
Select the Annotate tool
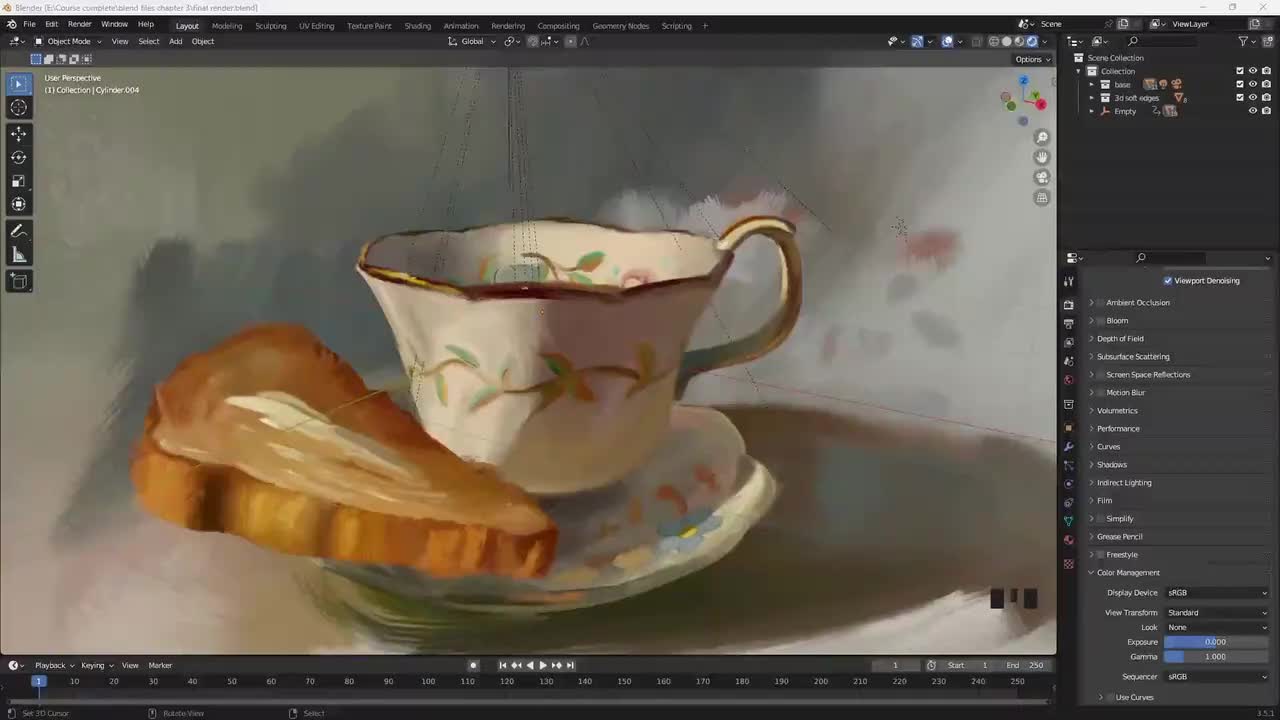pyautogui.click(x=18, y=231)
